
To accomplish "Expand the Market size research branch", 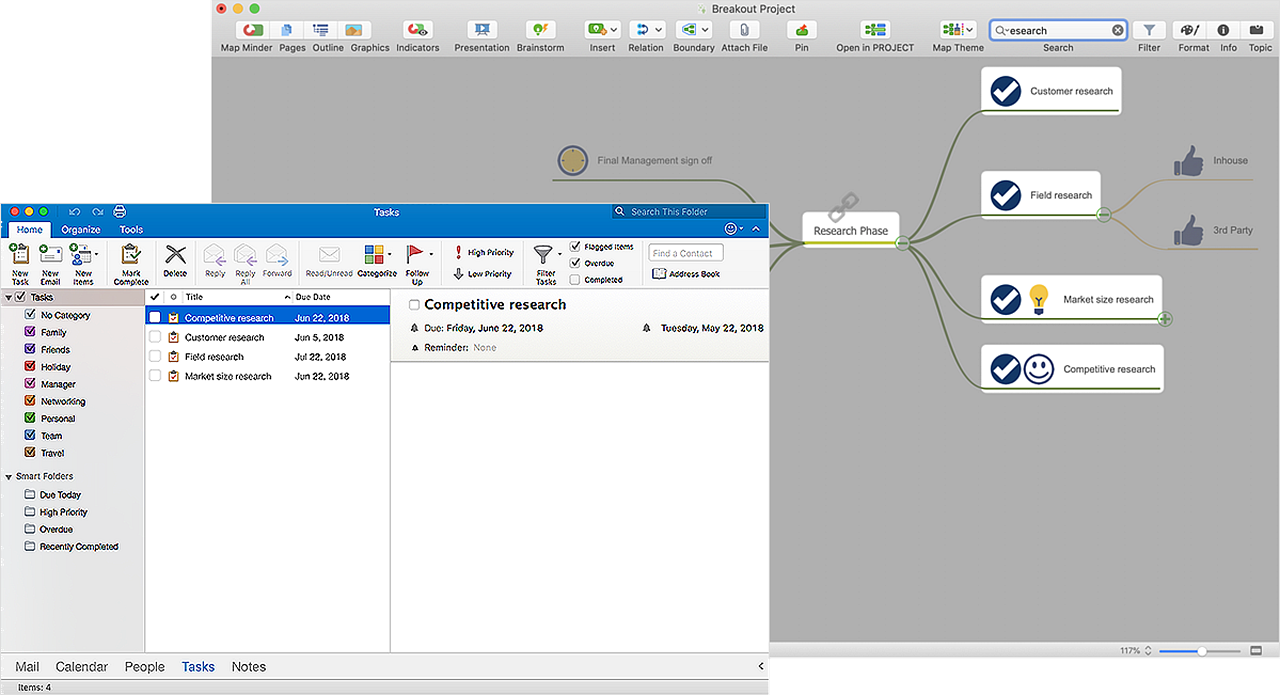I will [1165, 319].
